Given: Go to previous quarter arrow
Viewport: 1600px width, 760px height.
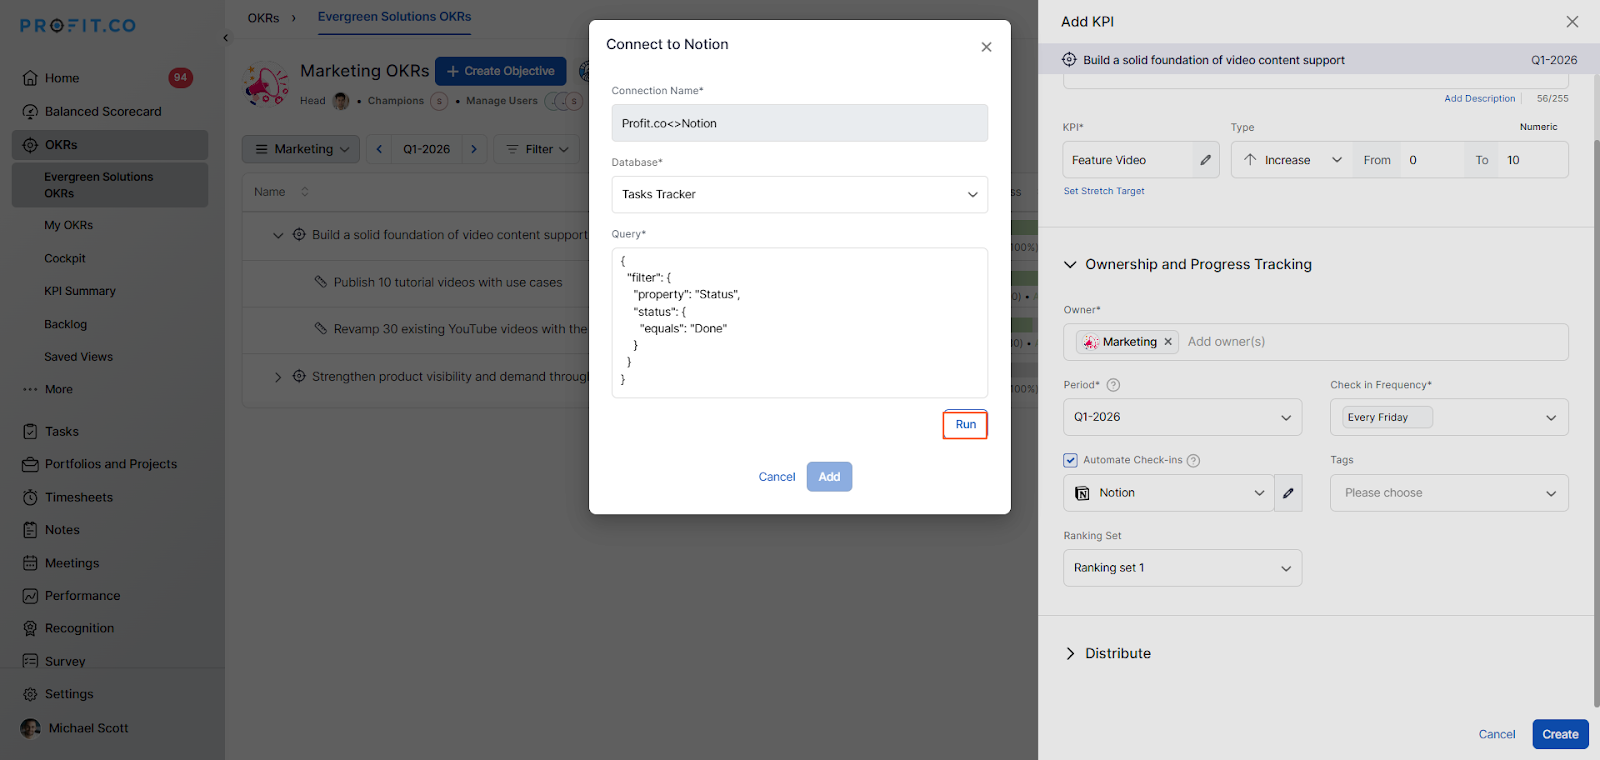Looking at the screenshot, I should (x=379, y=149).
